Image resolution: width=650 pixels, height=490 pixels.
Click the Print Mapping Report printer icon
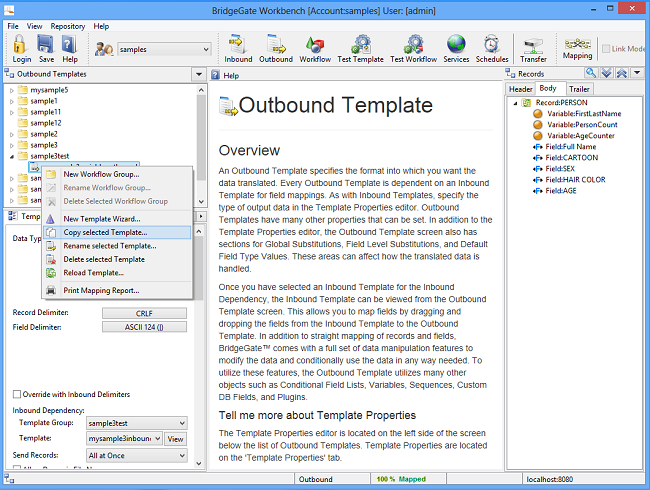51,290
